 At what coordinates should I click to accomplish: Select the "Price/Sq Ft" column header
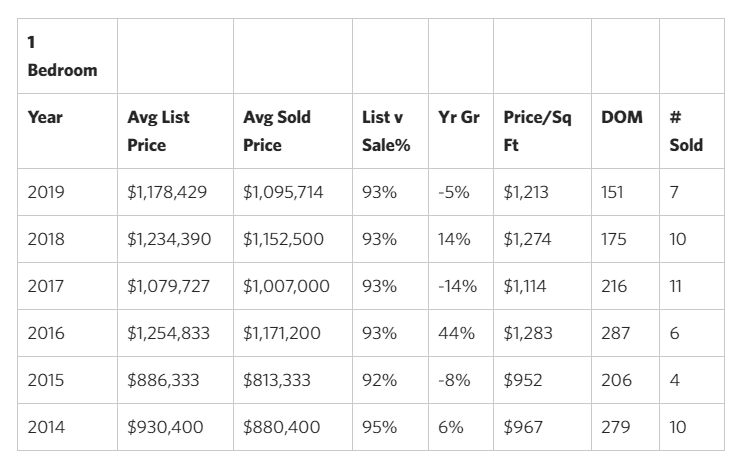(x=537, y=131)
